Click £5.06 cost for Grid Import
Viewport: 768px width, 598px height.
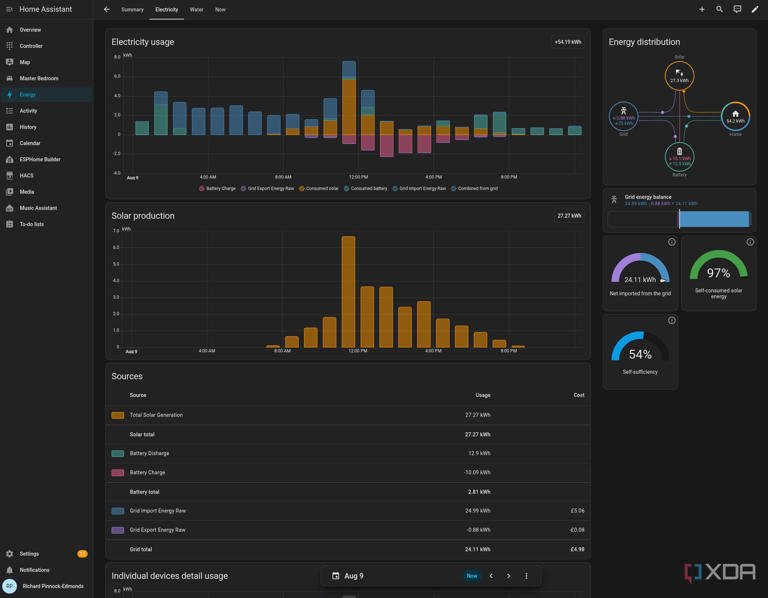tap(577, 511)
